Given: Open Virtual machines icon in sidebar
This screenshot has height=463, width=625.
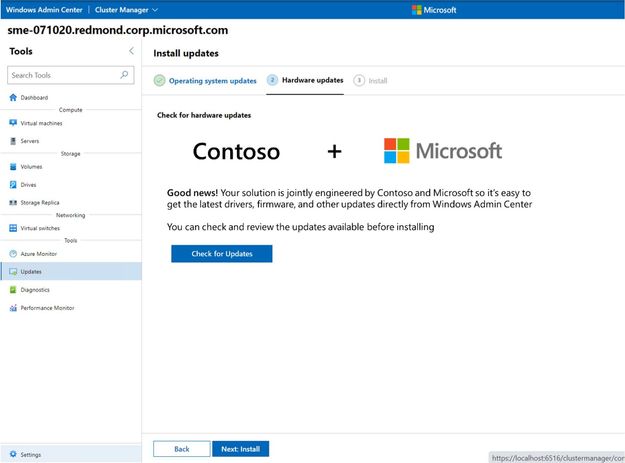Looking at the screenshot, I should (x=13, y=123).
